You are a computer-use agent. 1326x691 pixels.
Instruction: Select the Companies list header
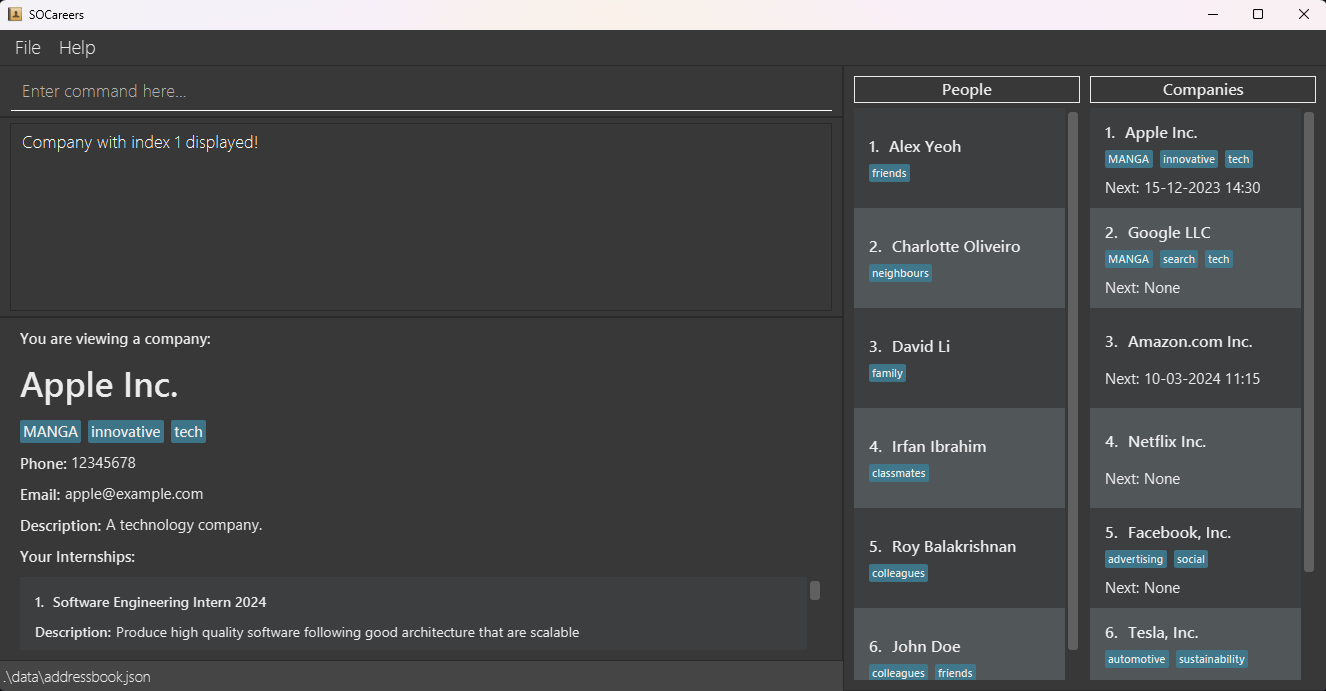pyautogui.click(x=1202, y=89)
